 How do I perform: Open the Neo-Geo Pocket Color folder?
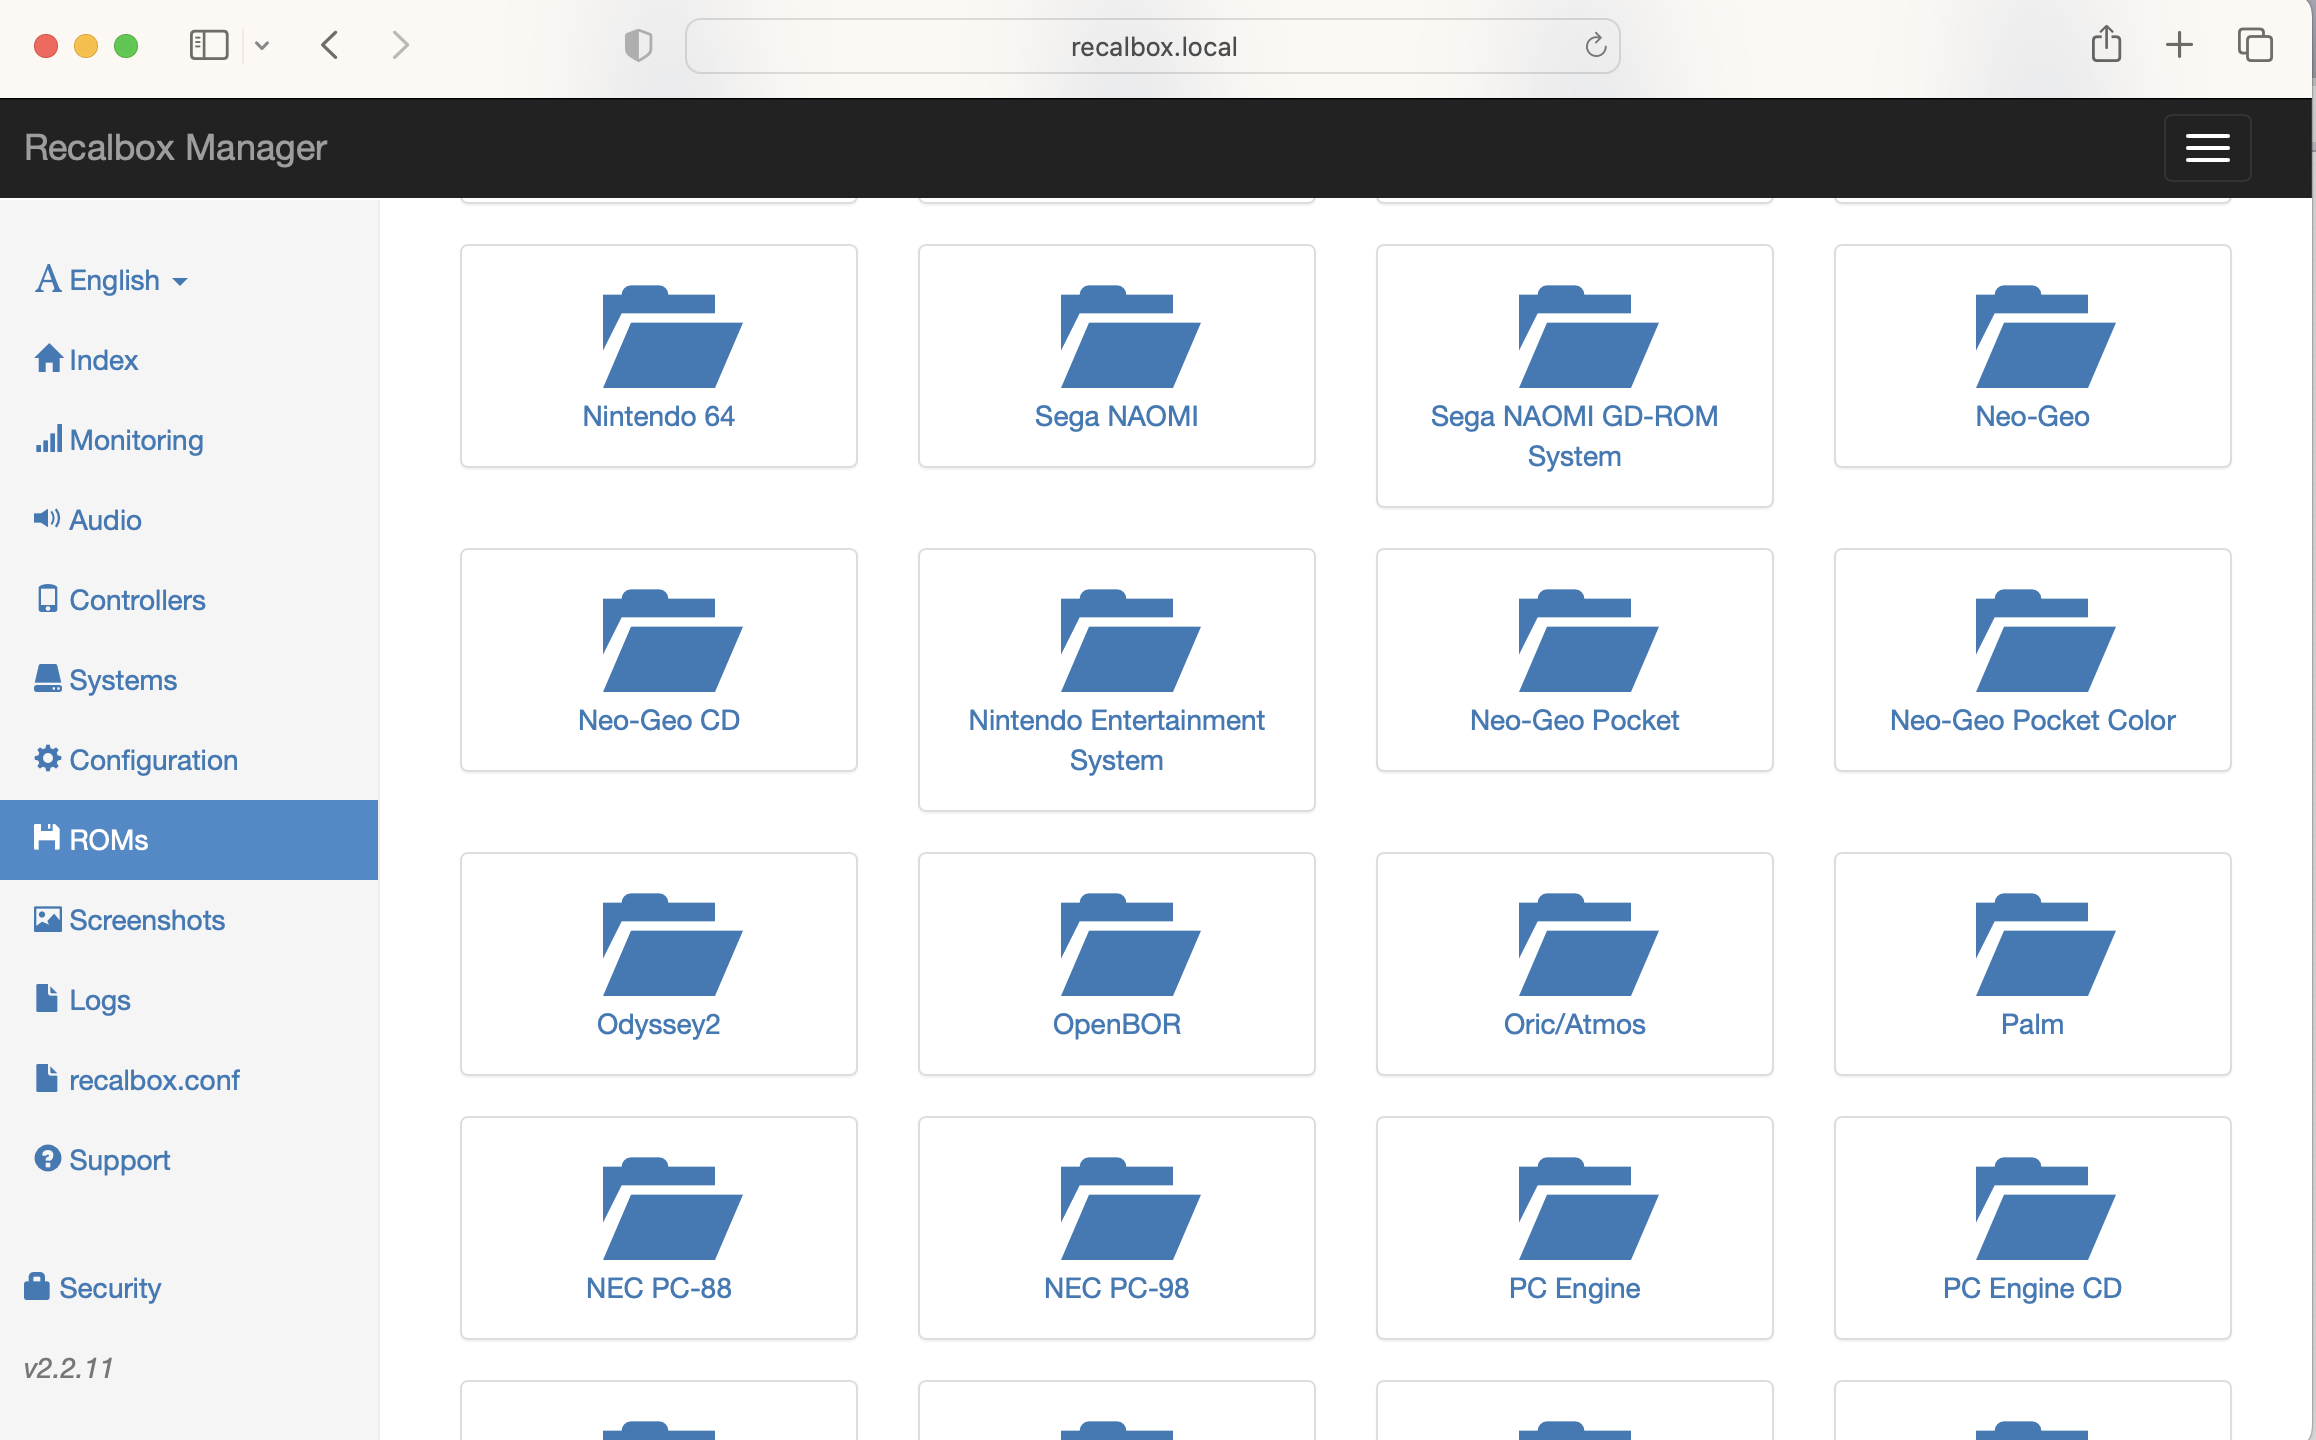pos(2032,660)
